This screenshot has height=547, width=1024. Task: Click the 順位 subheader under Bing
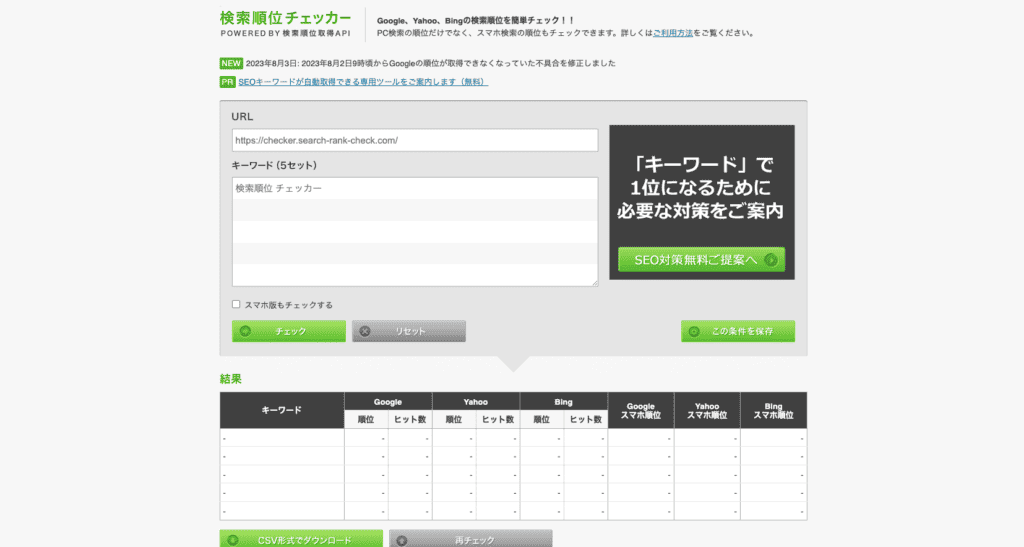coord(541,420)
